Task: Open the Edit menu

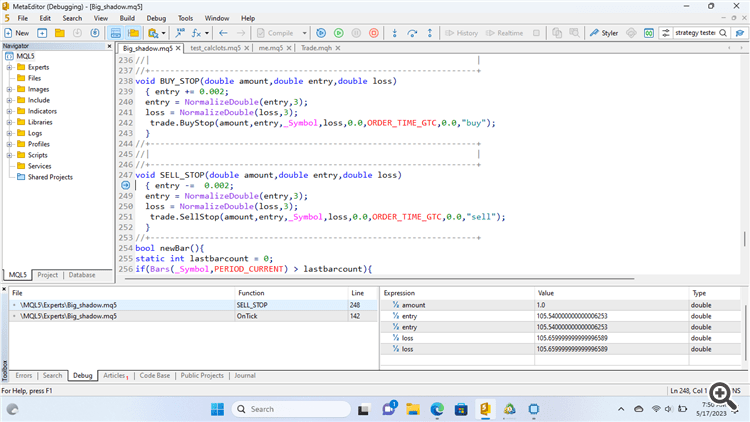Action: 45,18
